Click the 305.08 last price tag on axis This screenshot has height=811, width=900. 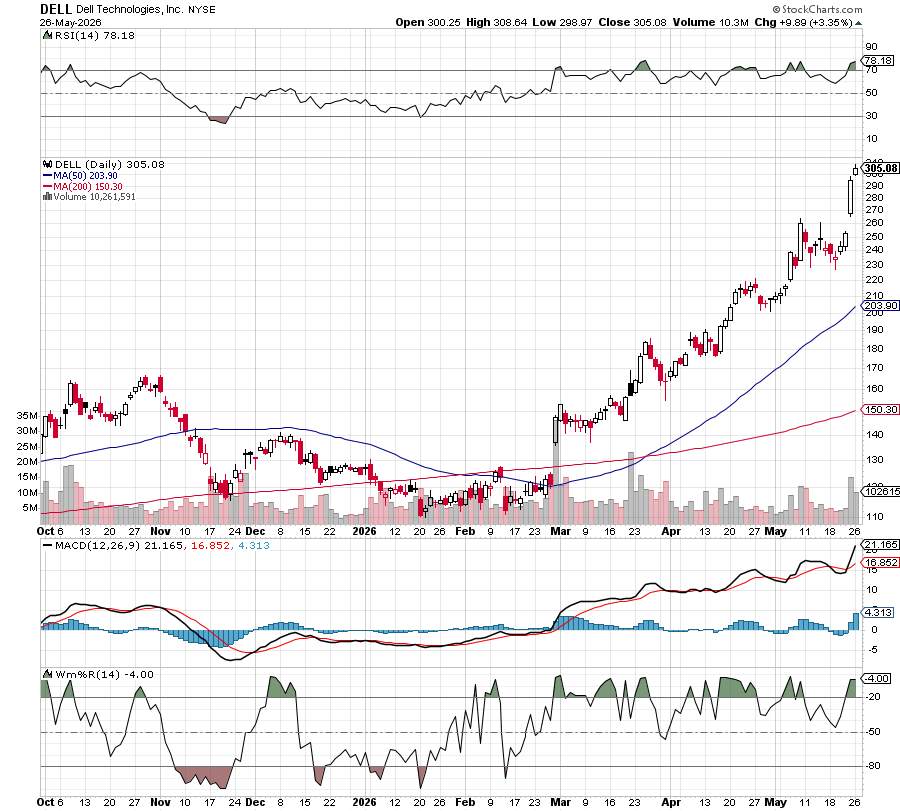pyautogui.click(x=881, y=168)
